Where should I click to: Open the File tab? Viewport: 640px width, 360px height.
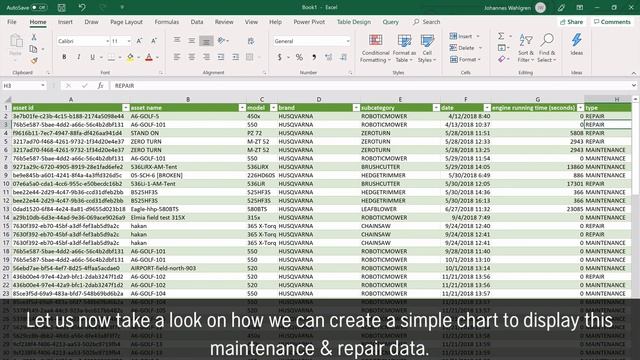(x=12, y=22)
